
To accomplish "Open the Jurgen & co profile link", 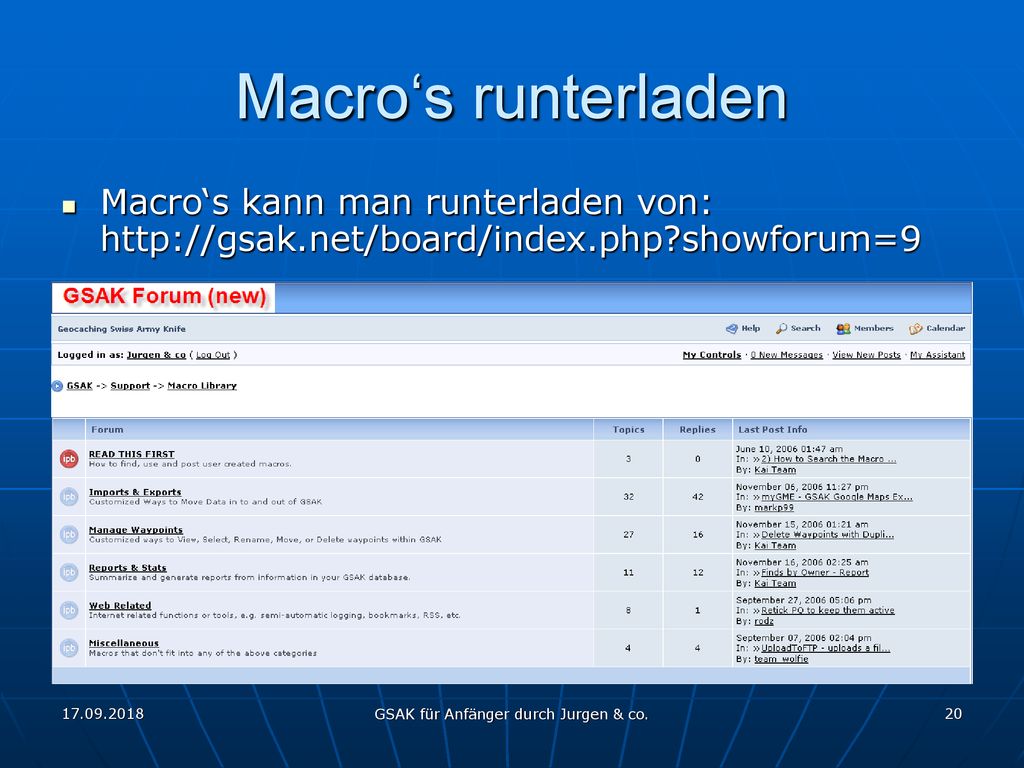I will coord(156,355).
